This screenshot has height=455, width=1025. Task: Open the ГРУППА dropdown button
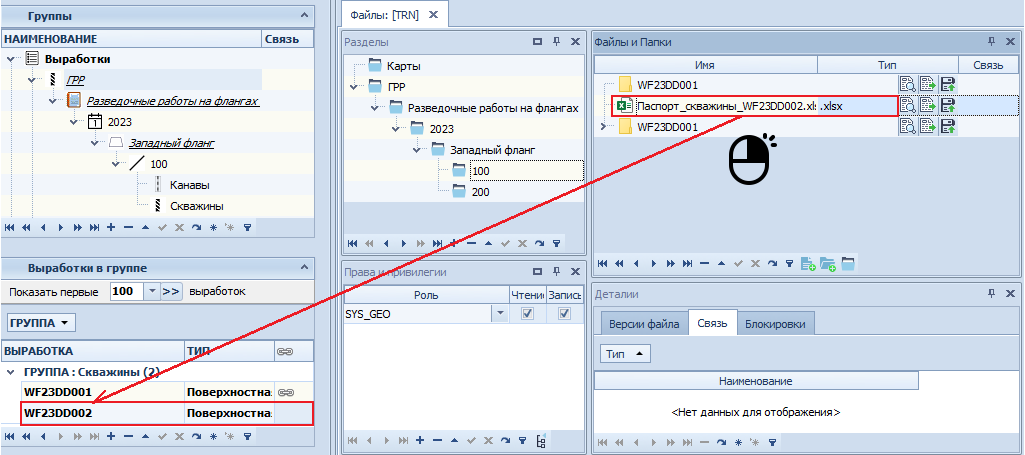click(x=41, y=323)
